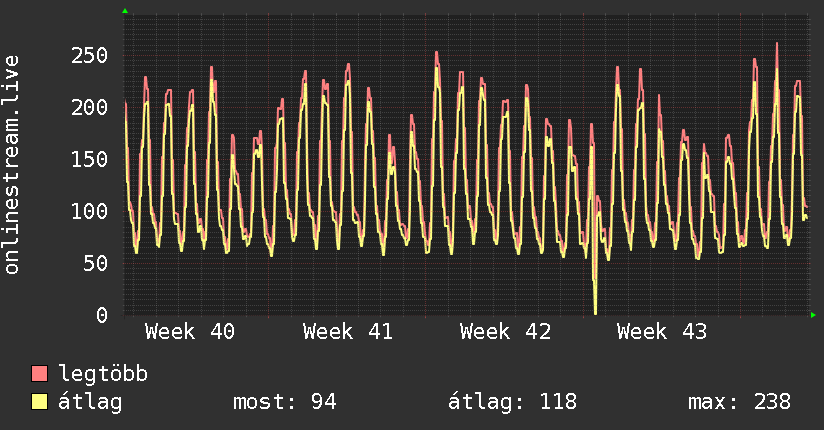Screen dimensions: 824x430
Task: Click the pink legtöbb legend swatch
Action: (x=39, y=373)
